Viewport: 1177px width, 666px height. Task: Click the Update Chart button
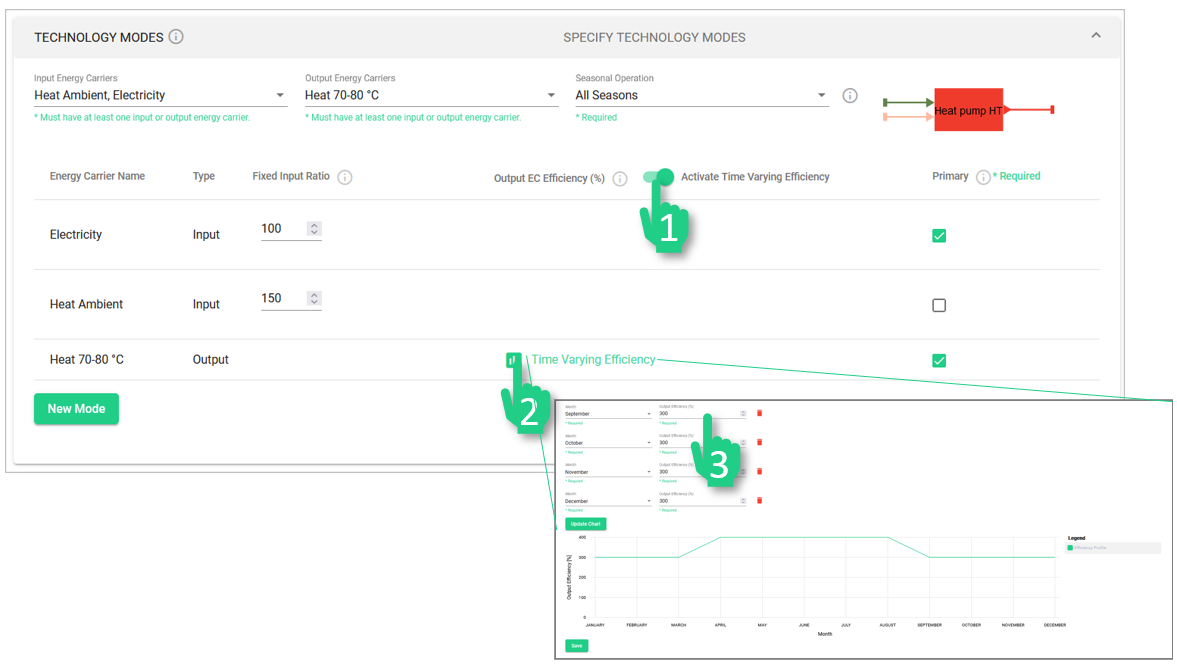click(x=585, y=524)
